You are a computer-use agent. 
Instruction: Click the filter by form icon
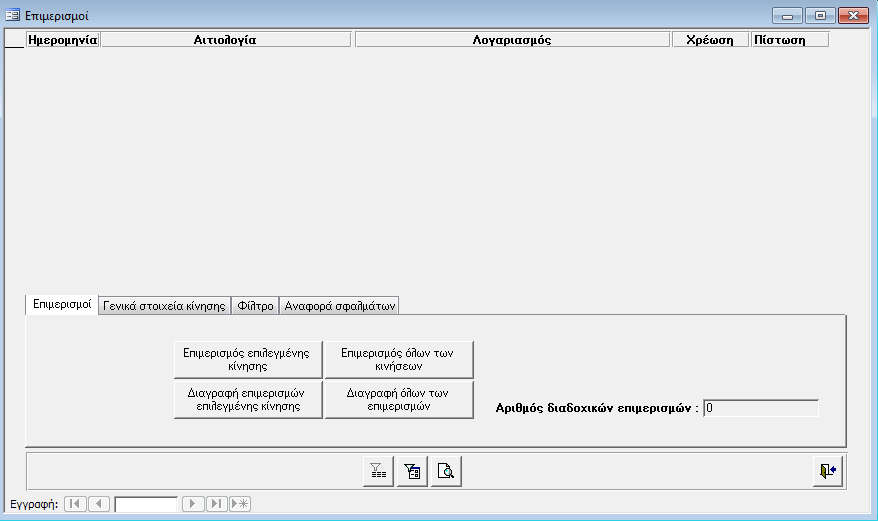(412, 471)
